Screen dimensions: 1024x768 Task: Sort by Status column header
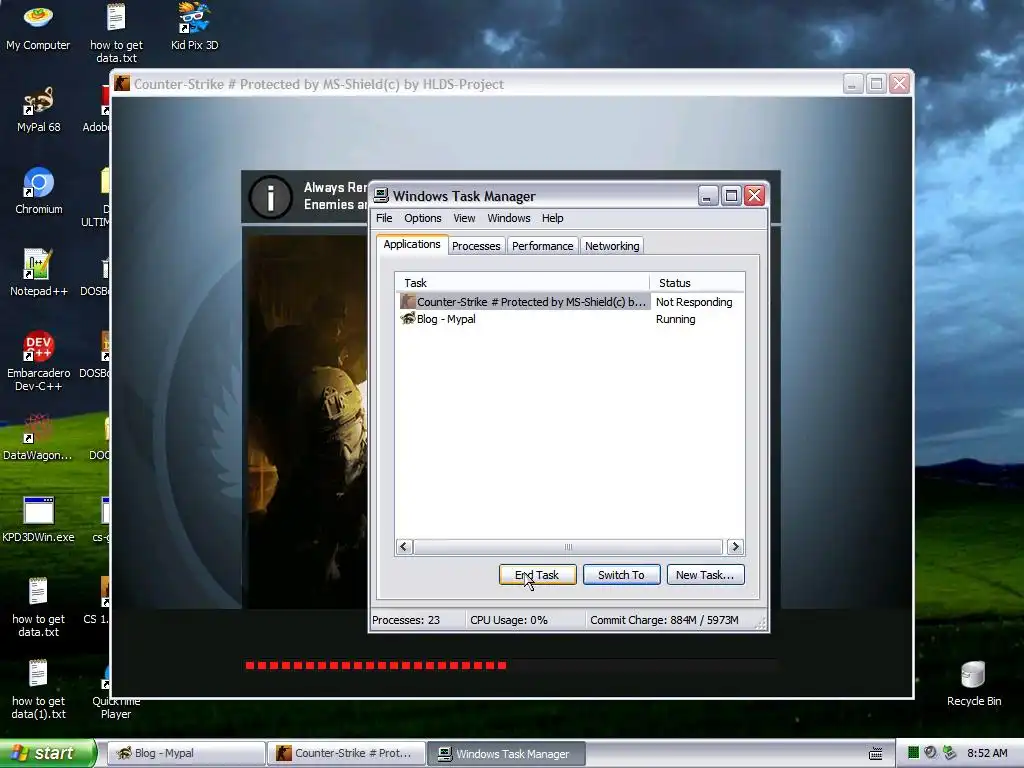(697, 283)
